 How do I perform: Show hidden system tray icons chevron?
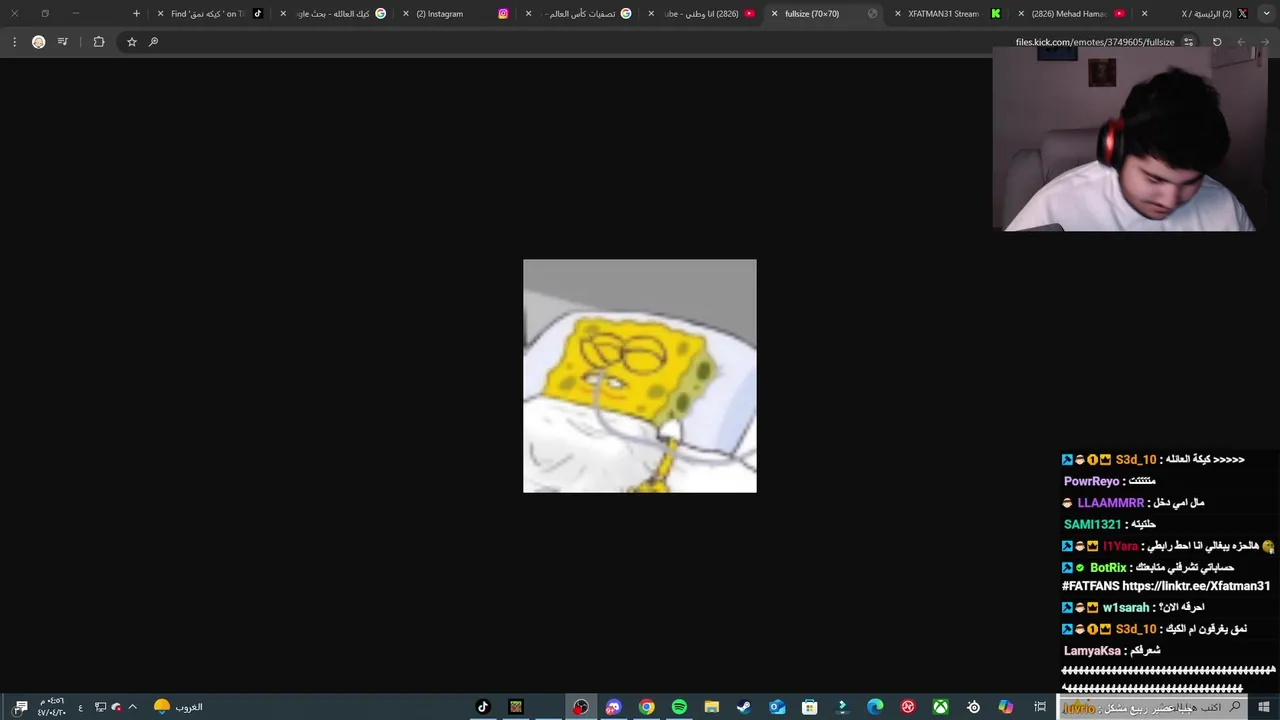(132, 707)
